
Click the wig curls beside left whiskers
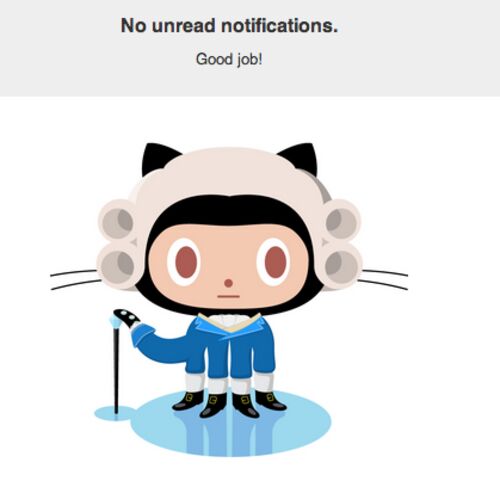click(117, 244)
